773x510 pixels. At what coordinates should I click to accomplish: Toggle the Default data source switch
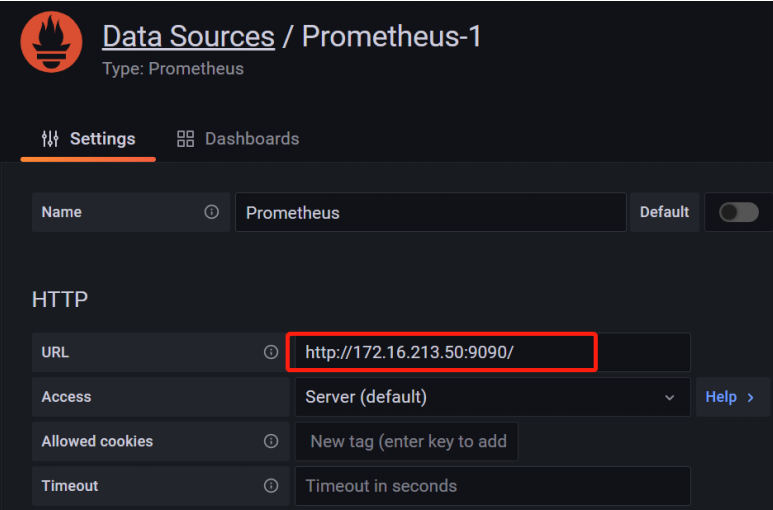tap(738, 212)
